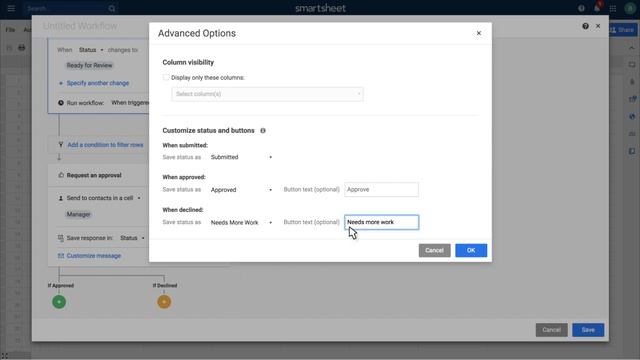Click the Share button
Viewport: 640px width, 360px height.
click(x=622, y=30)
